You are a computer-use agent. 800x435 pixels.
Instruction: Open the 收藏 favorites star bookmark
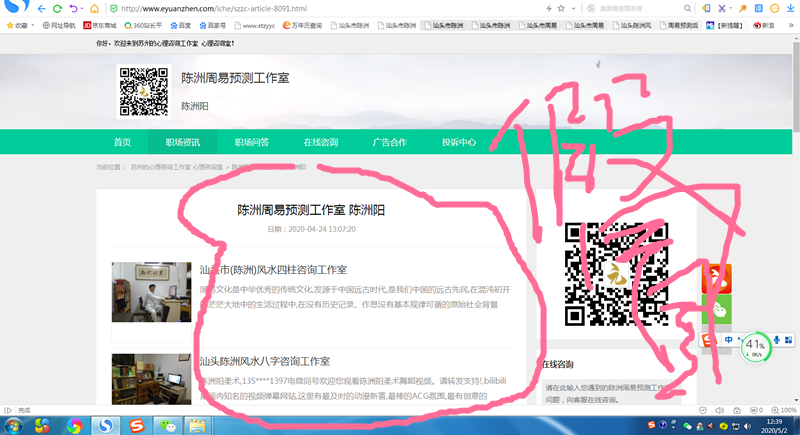[16, 25]
